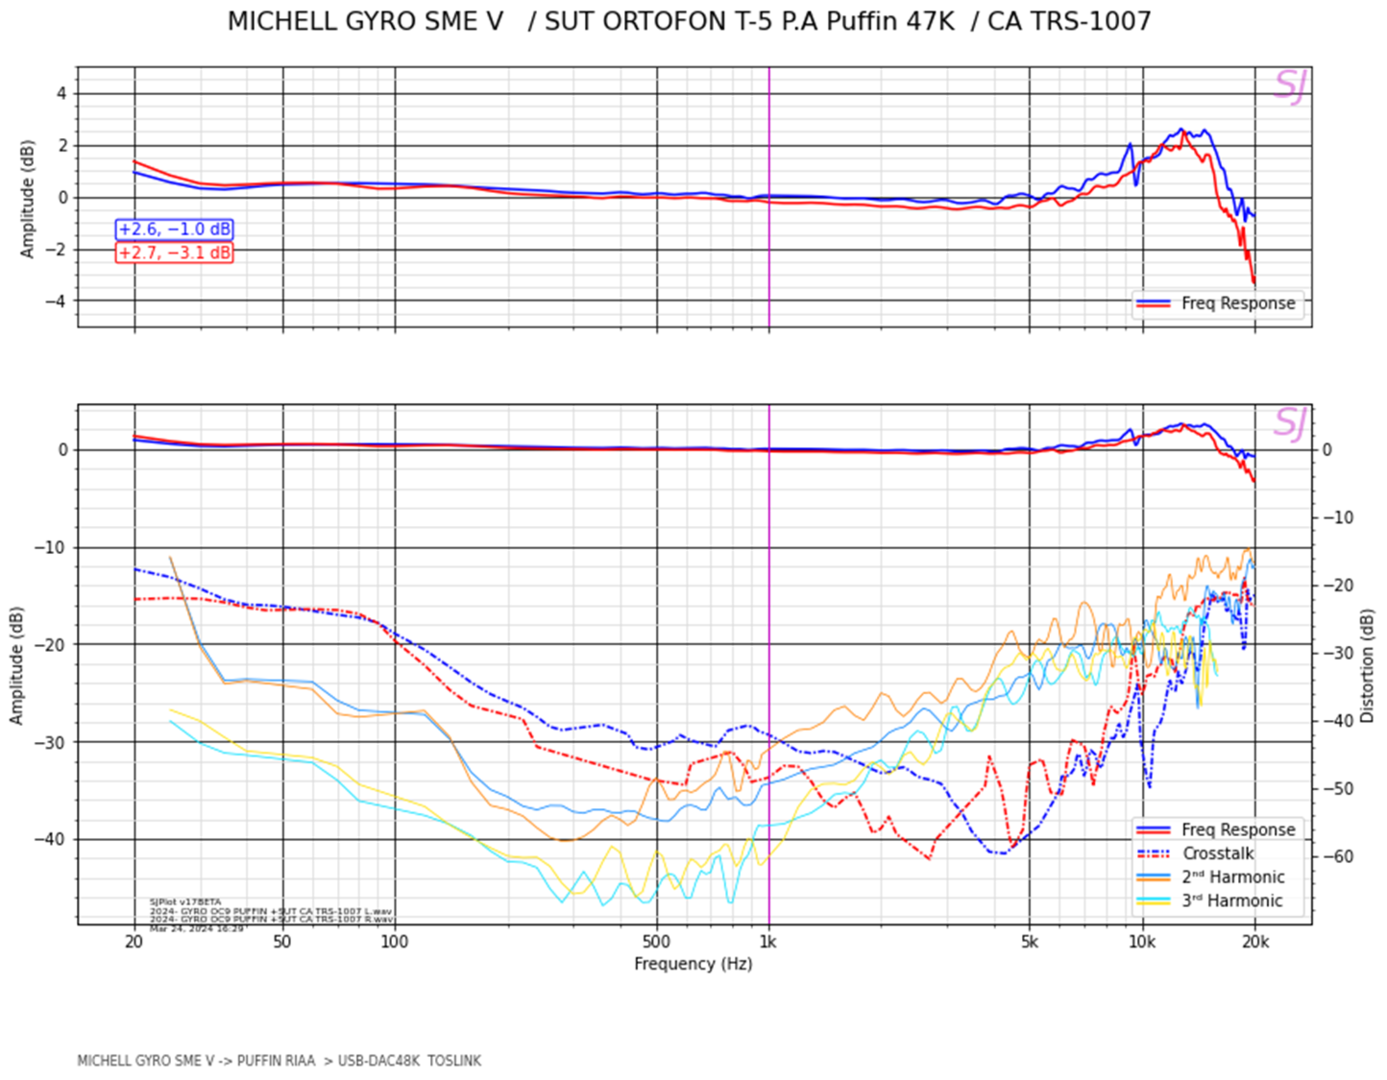
Task: Click the '20' frequency tick label
Action: coord(134,941)
